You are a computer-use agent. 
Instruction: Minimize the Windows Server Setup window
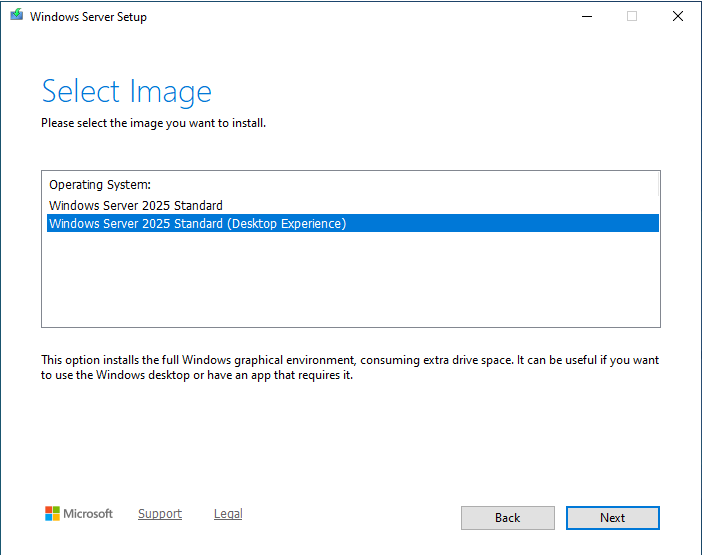coord(585,16)
